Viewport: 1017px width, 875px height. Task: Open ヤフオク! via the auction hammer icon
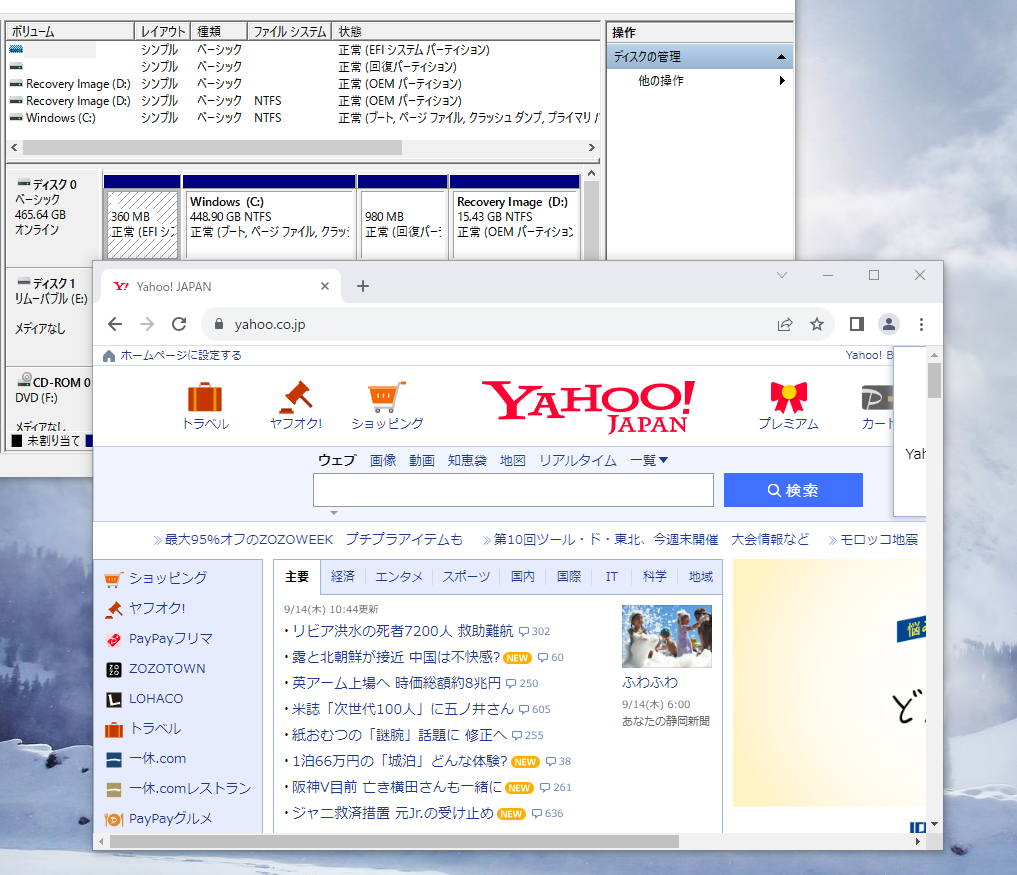295,394
